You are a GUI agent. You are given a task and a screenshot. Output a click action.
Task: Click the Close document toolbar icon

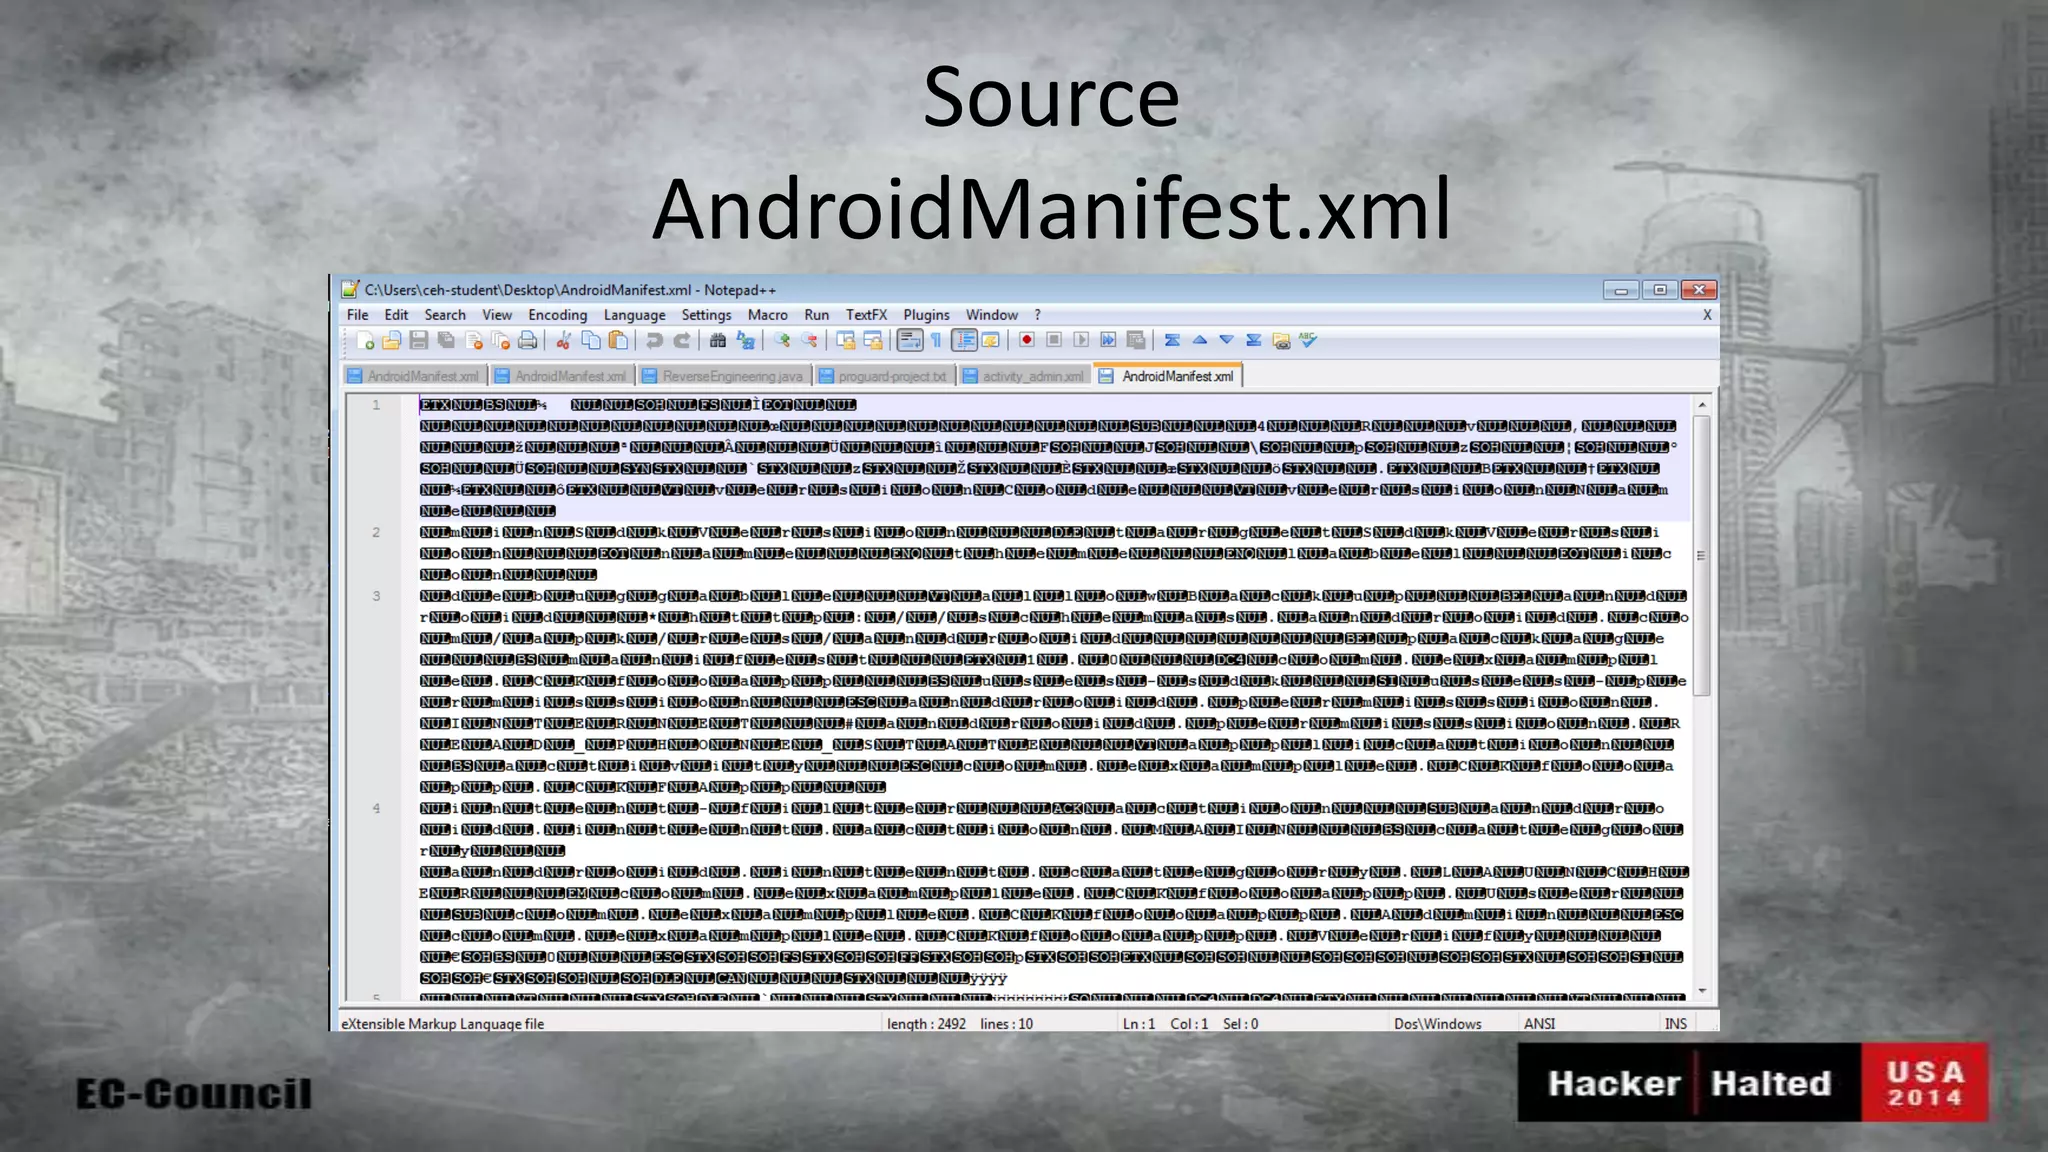[x=474, y=341]
